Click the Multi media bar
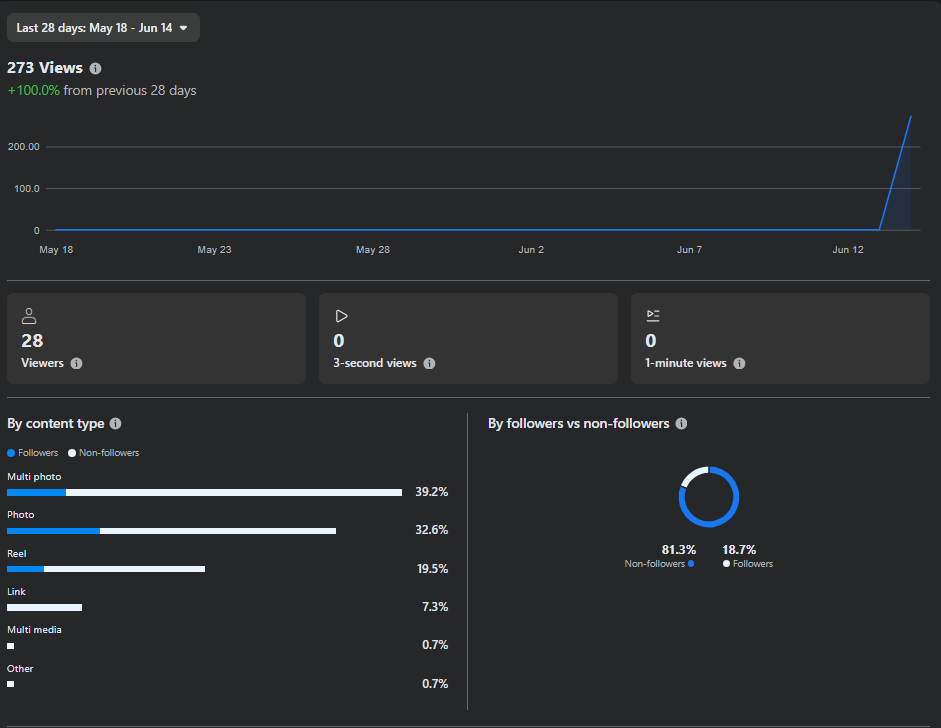 [x=11, y=646]
